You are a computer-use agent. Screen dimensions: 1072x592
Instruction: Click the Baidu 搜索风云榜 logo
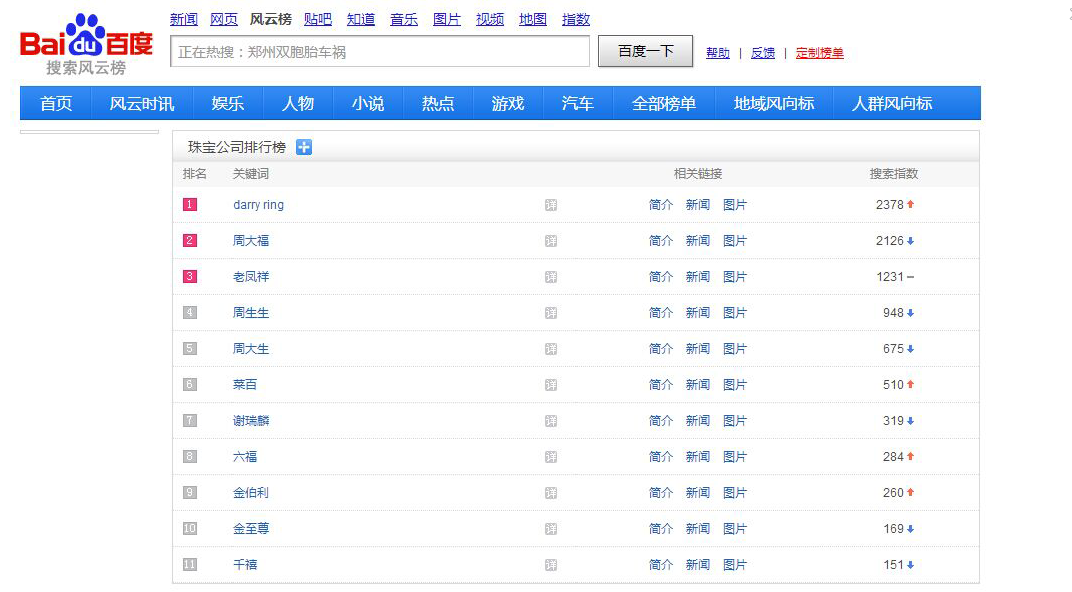(x=86, y=45)
